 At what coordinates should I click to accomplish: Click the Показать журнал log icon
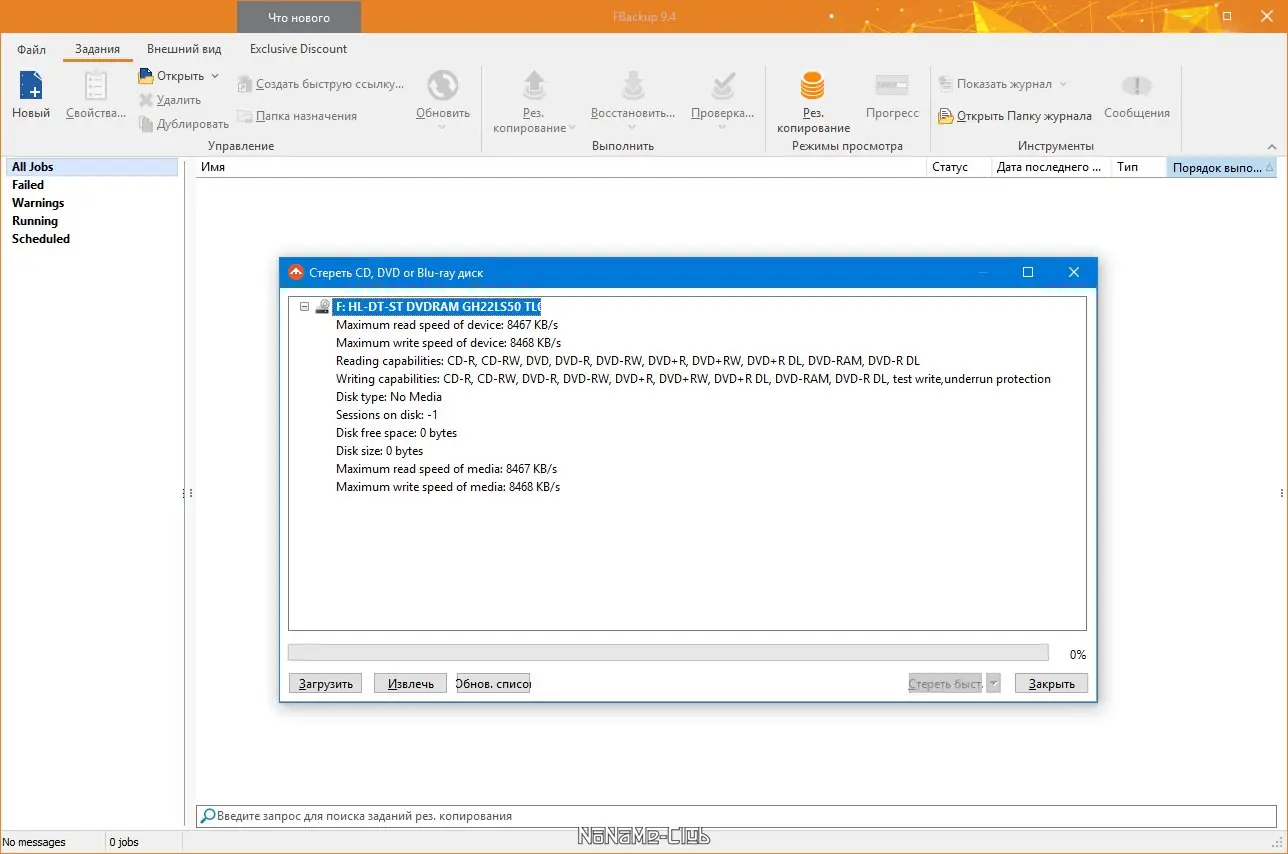coord(945,84)
